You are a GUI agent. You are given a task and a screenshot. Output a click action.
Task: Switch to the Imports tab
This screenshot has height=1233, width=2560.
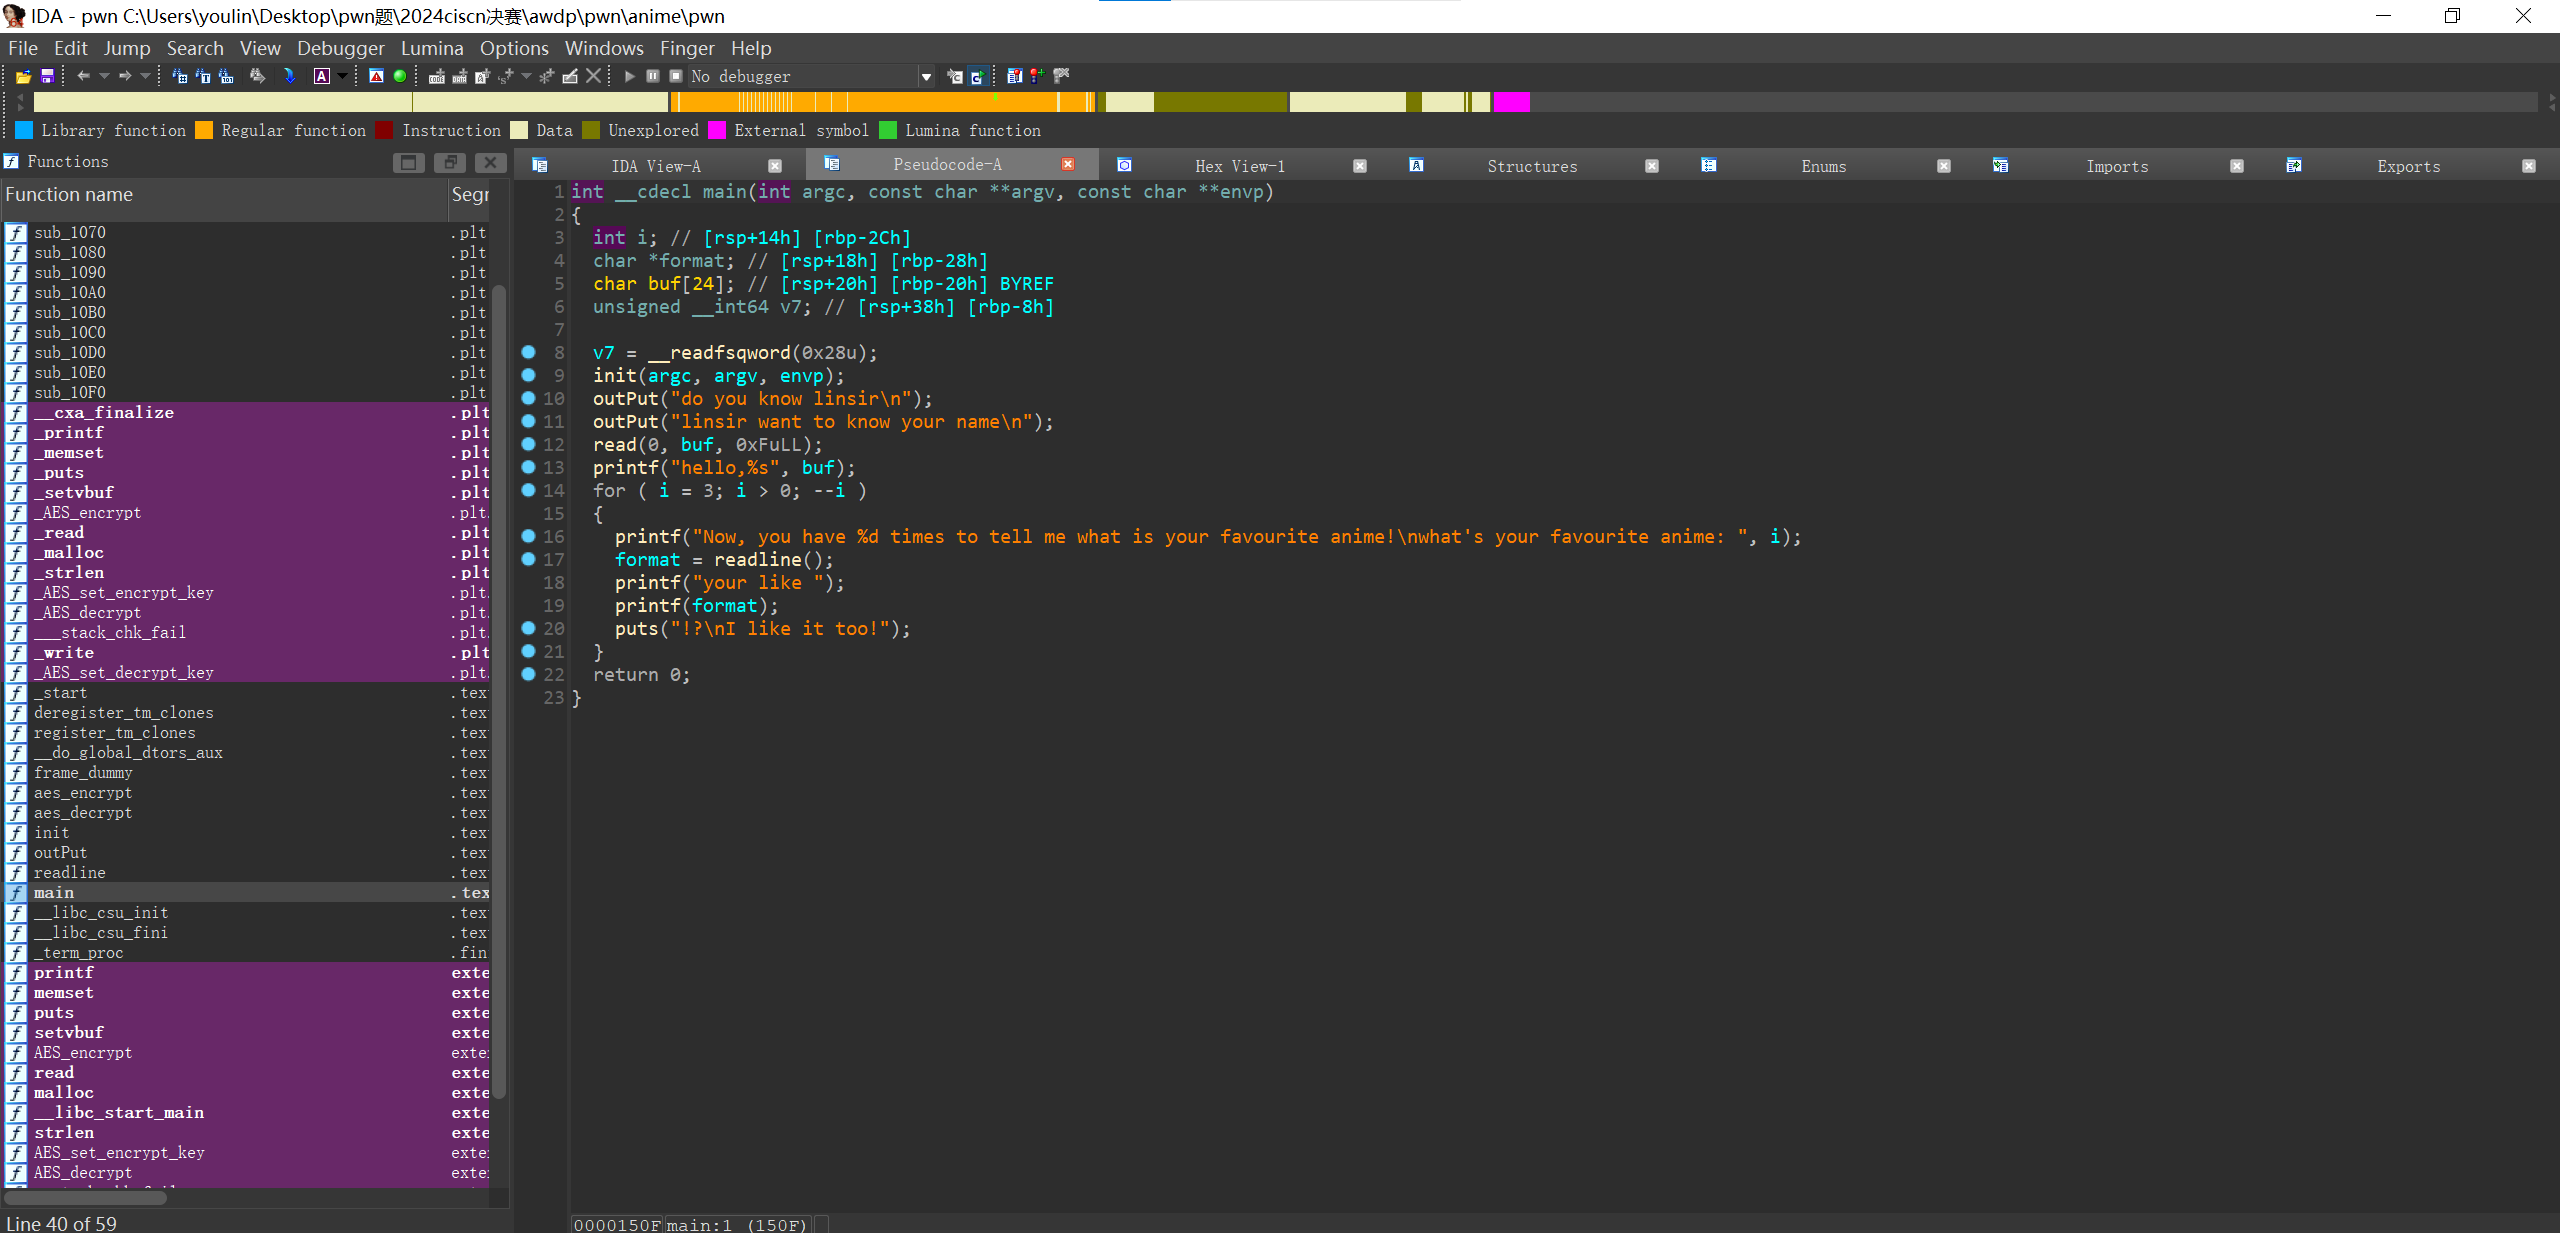pos(2117,166)
